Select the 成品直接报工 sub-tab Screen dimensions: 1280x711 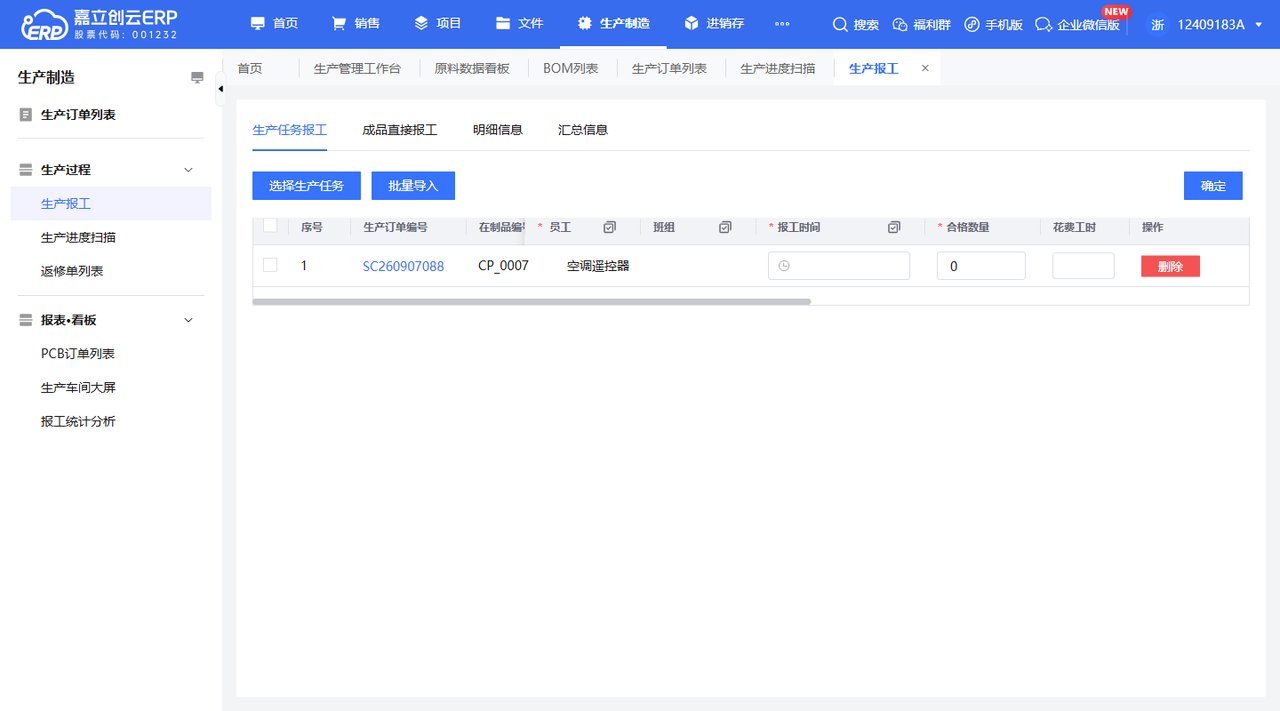coord(400,130)
